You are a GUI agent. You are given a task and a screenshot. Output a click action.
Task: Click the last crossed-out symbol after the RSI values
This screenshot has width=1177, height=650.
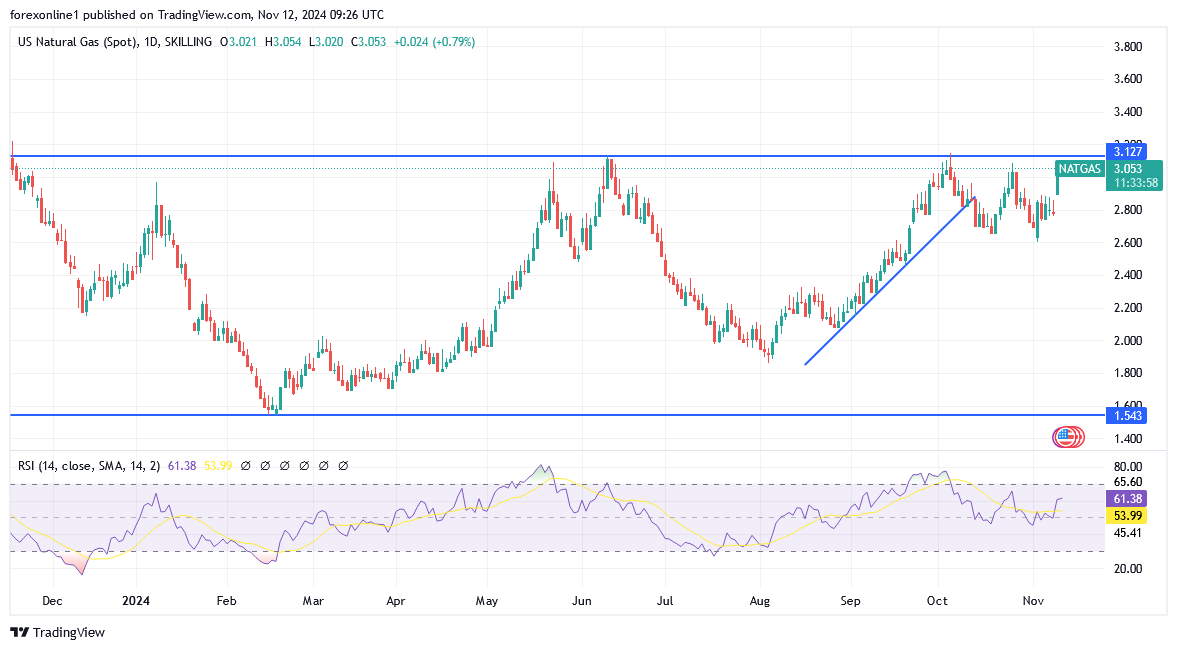pyautogui.click(x=343, y=465)
